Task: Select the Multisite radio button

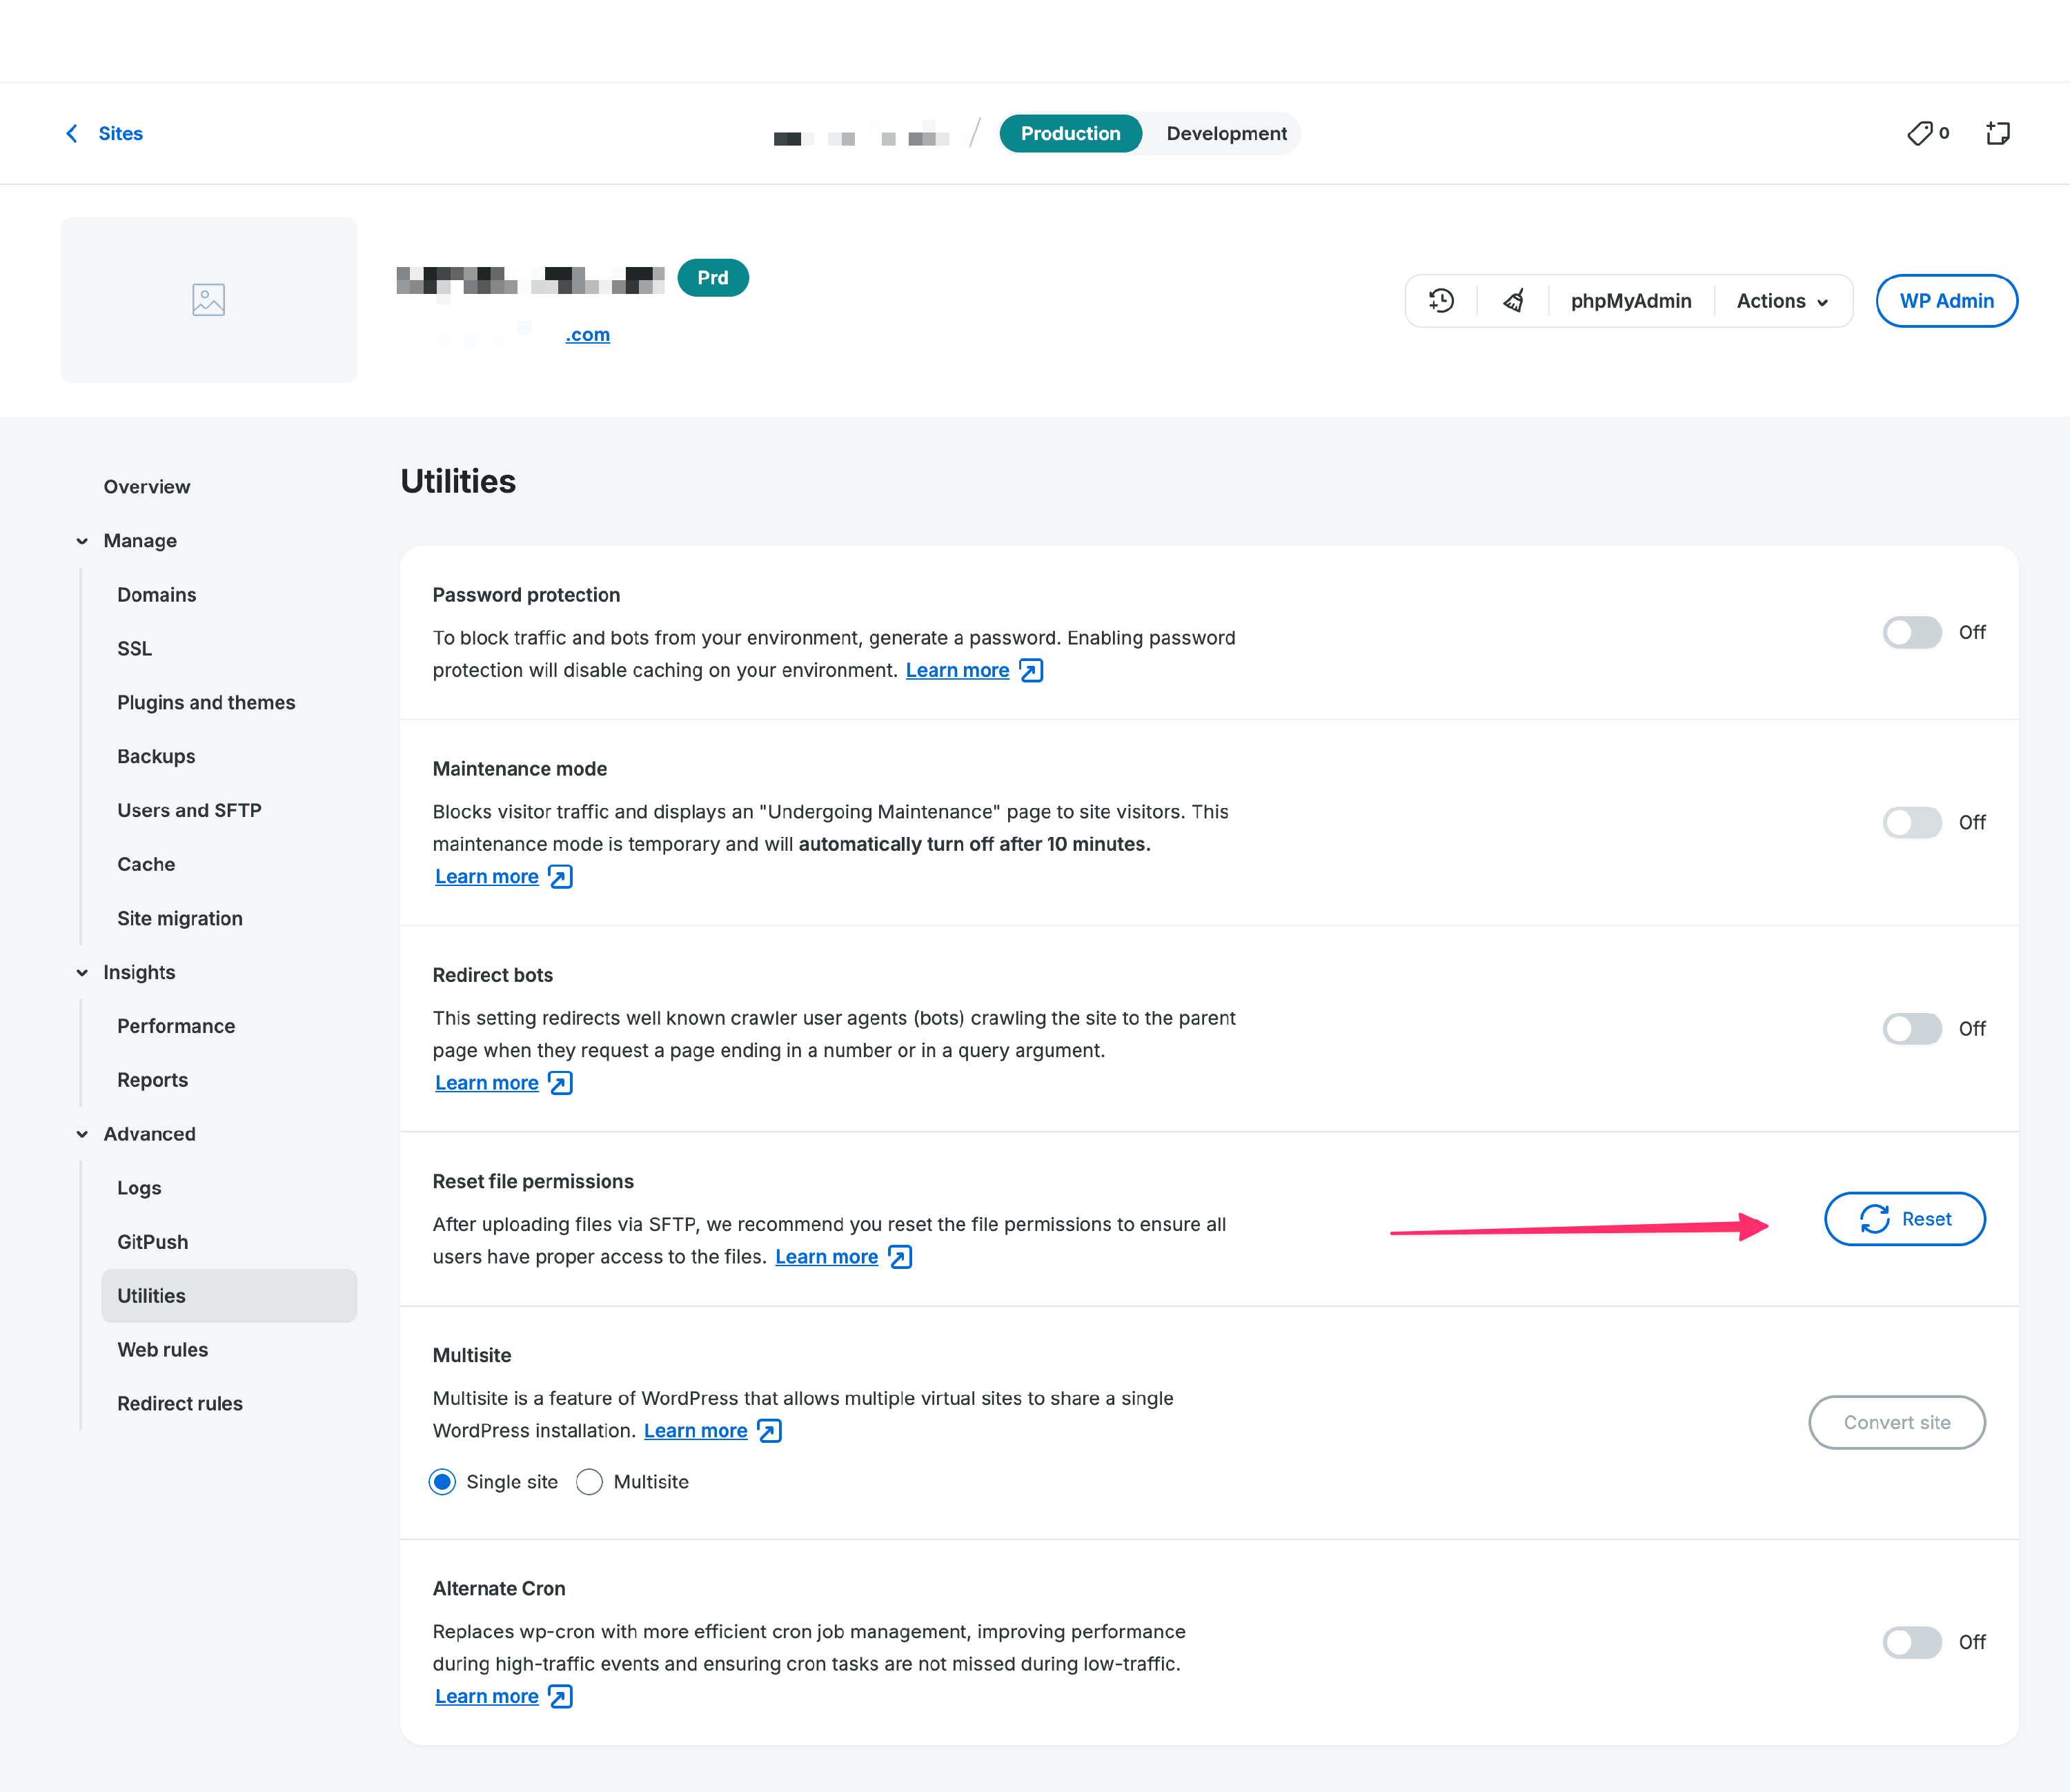Action: point(589,1482)
